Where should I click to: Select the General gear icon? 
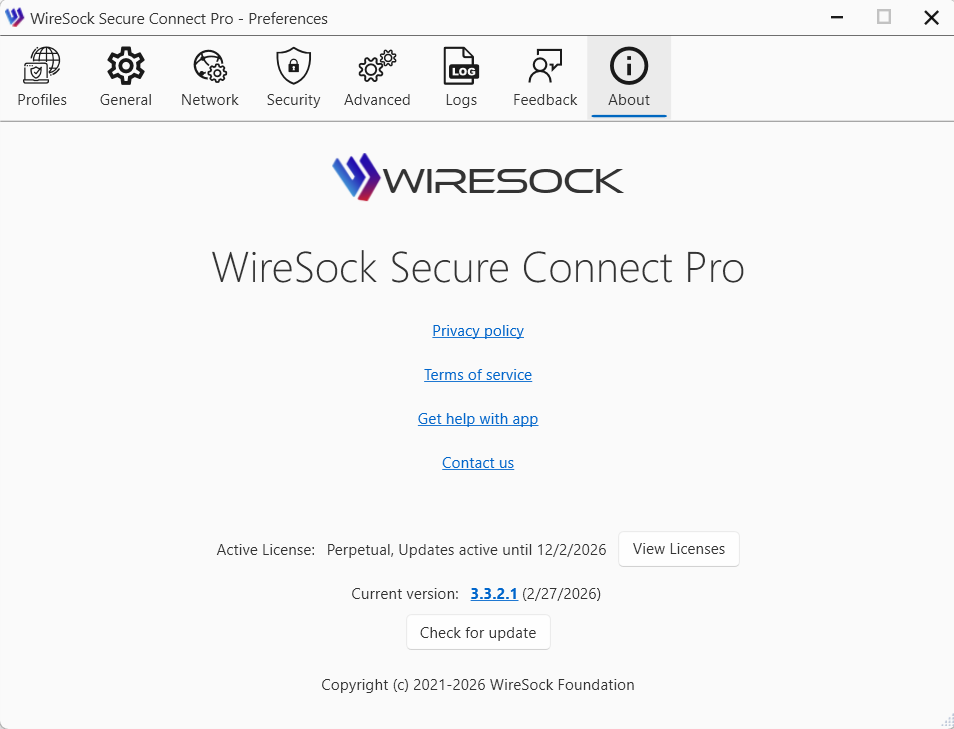point(126,67)
